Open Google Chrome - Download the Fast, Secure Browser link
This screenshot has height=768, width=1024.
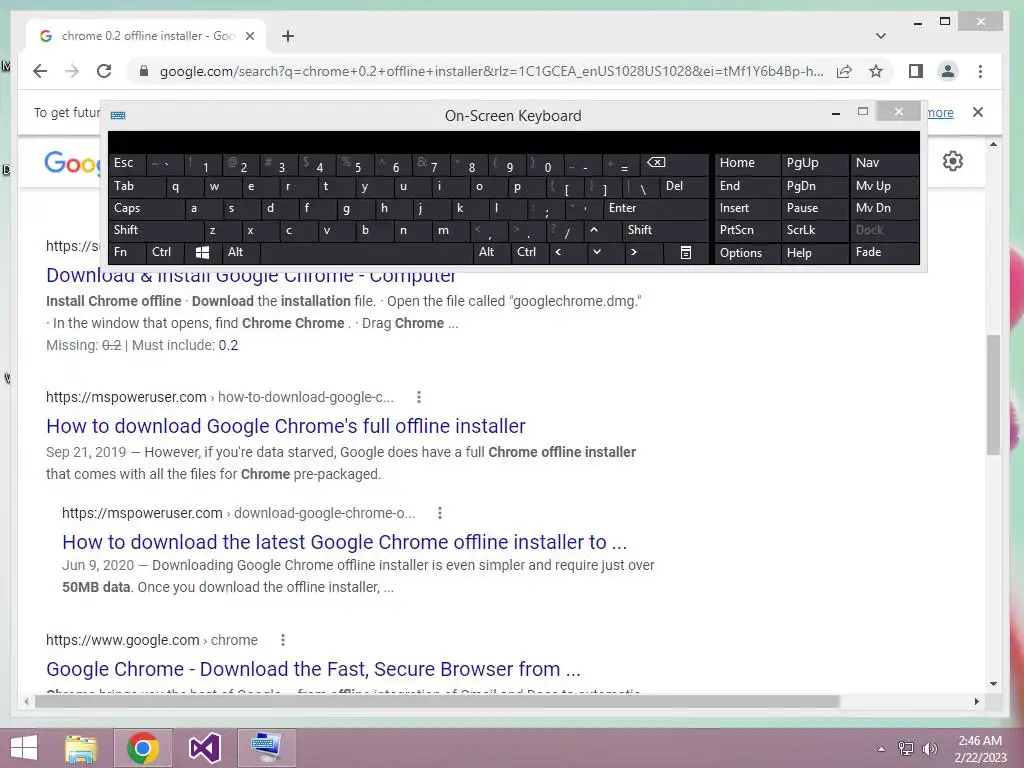click(x=313, y=669)
